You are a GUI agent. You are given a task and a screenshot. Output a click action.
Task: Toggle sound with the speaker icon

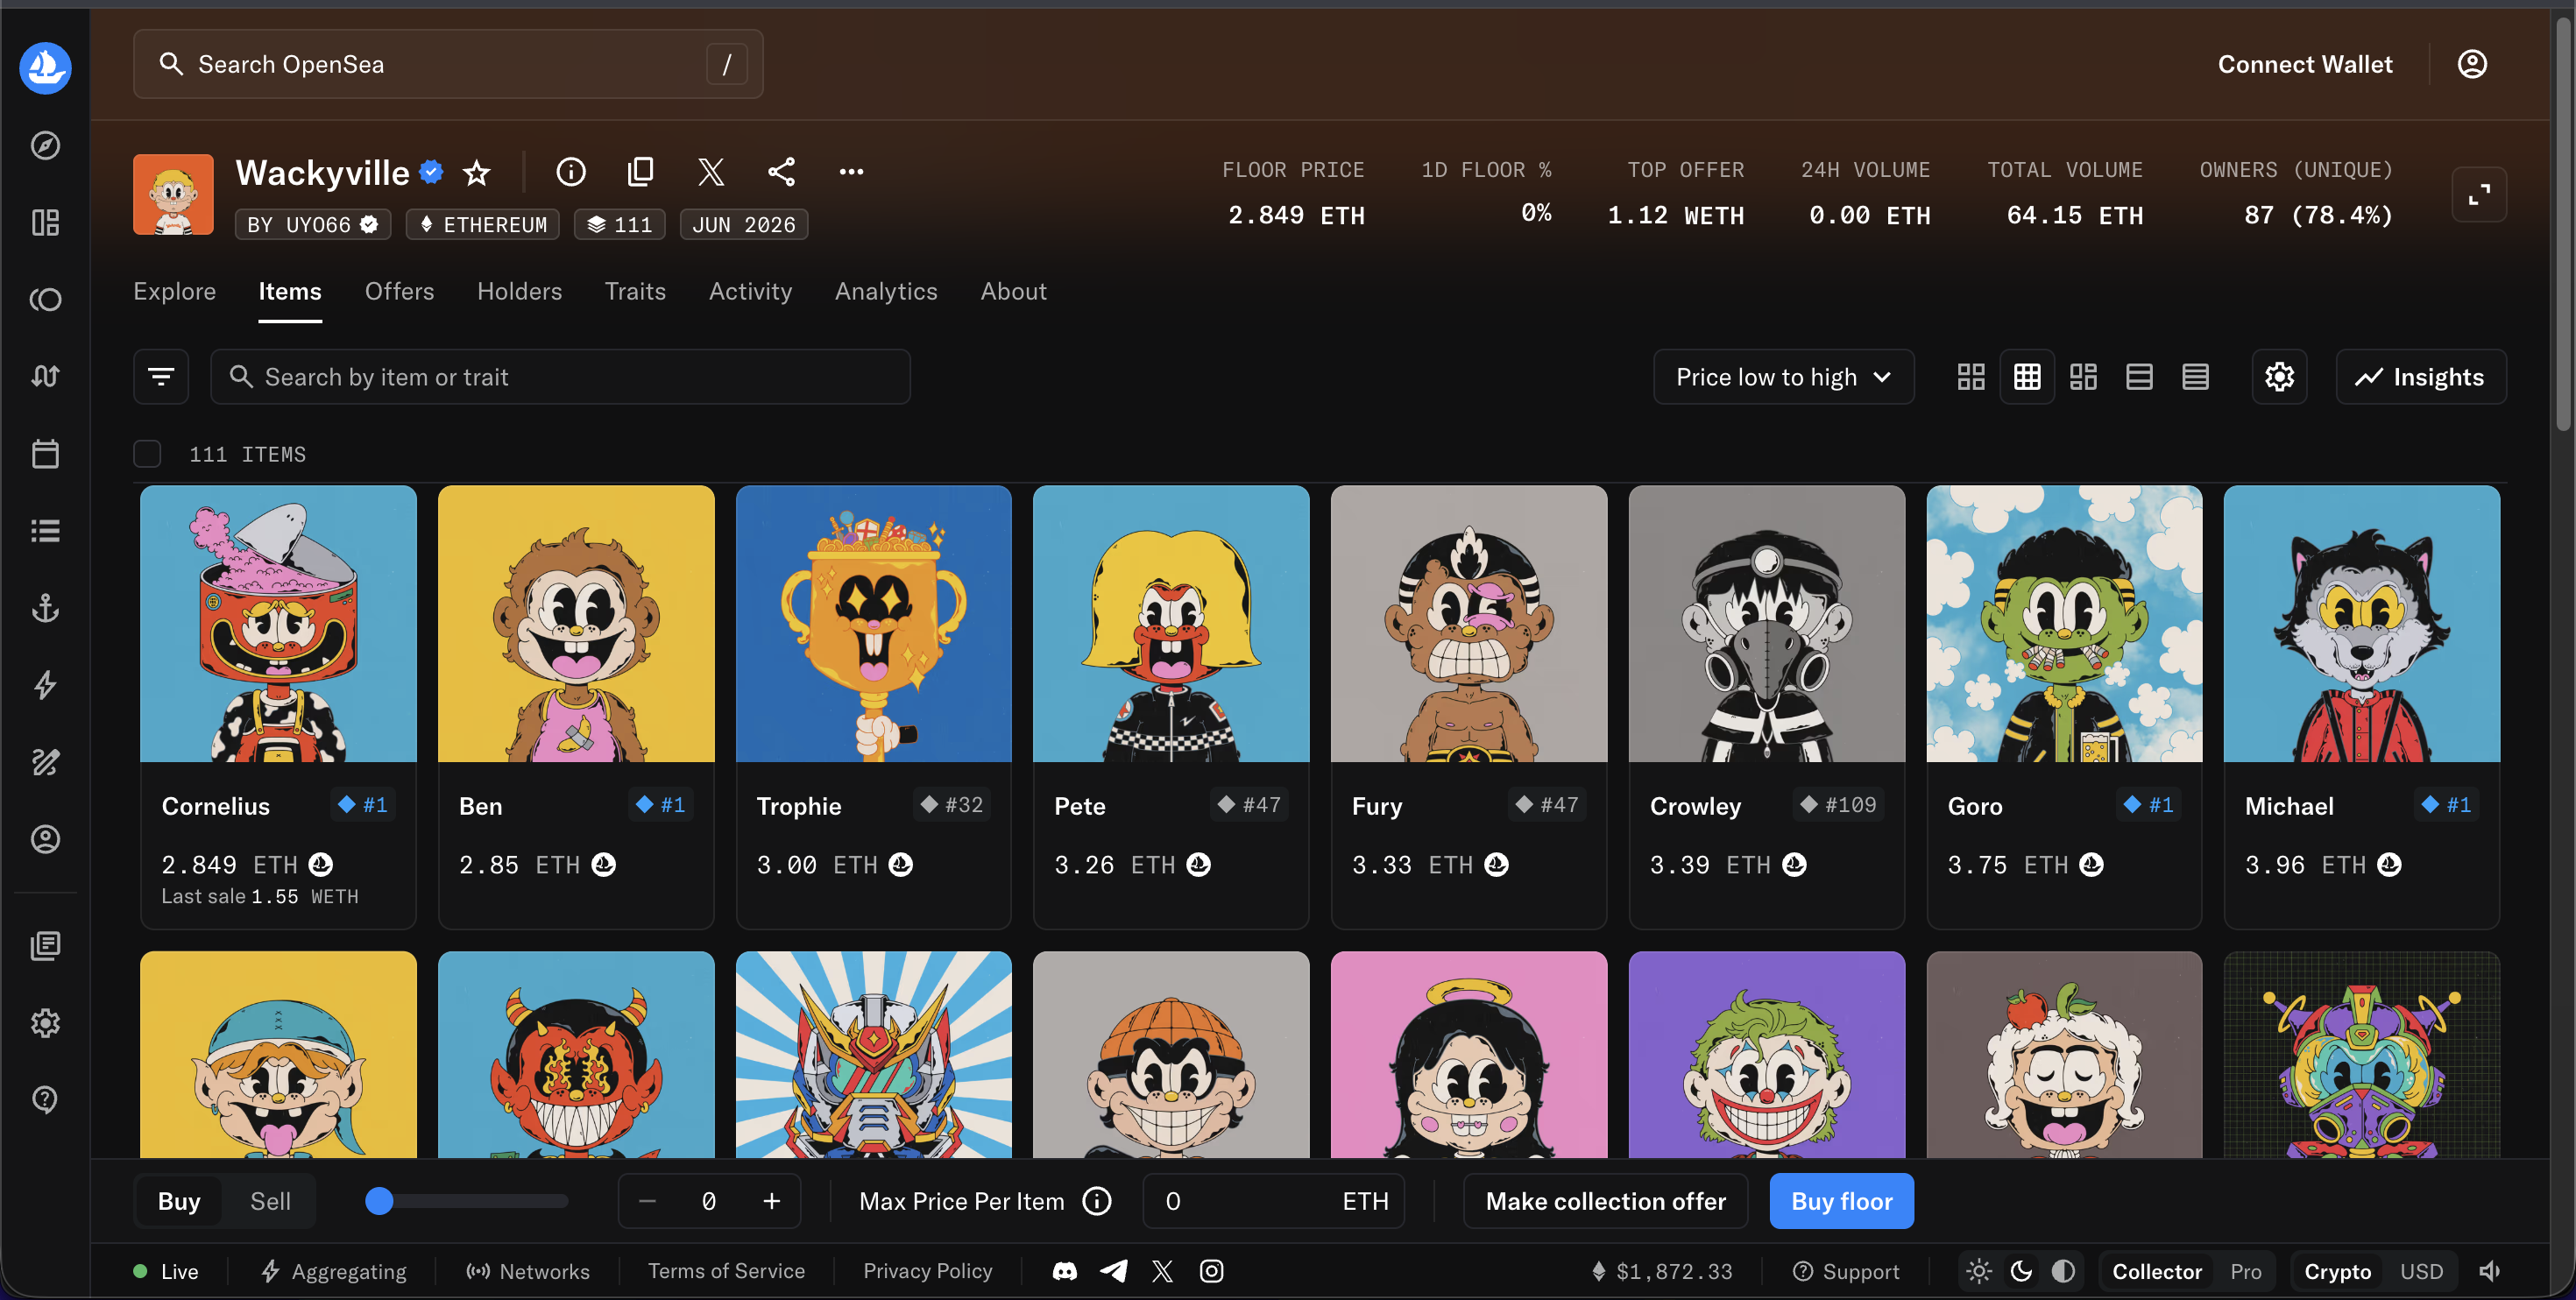pyautogui.click(x=2490, y=1271)
